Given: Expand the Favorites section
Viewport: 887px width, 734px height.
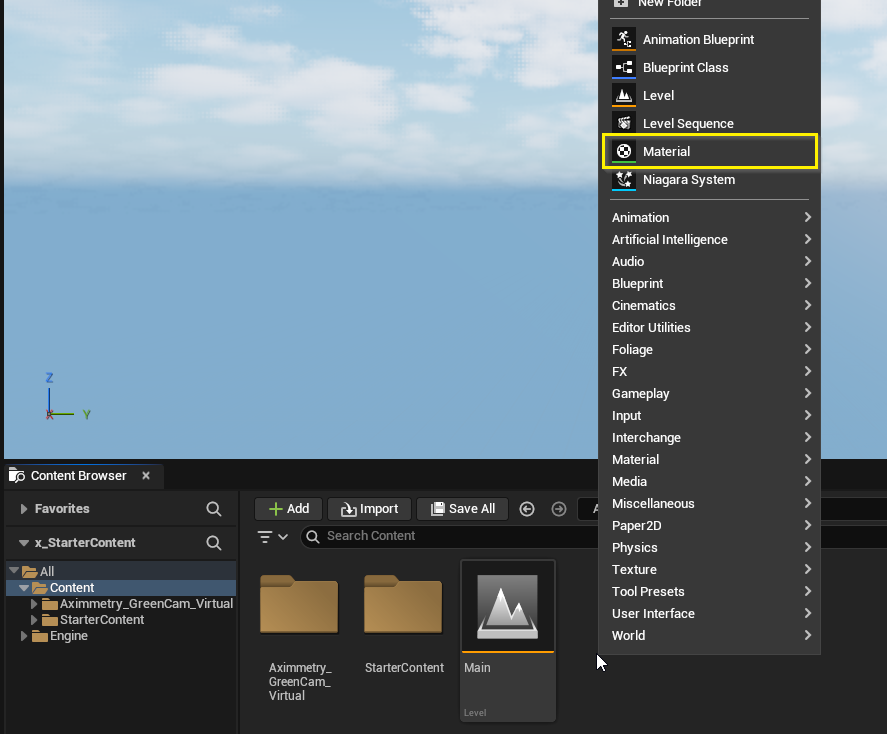Looking at the screenshot, I should coord(24,509).
